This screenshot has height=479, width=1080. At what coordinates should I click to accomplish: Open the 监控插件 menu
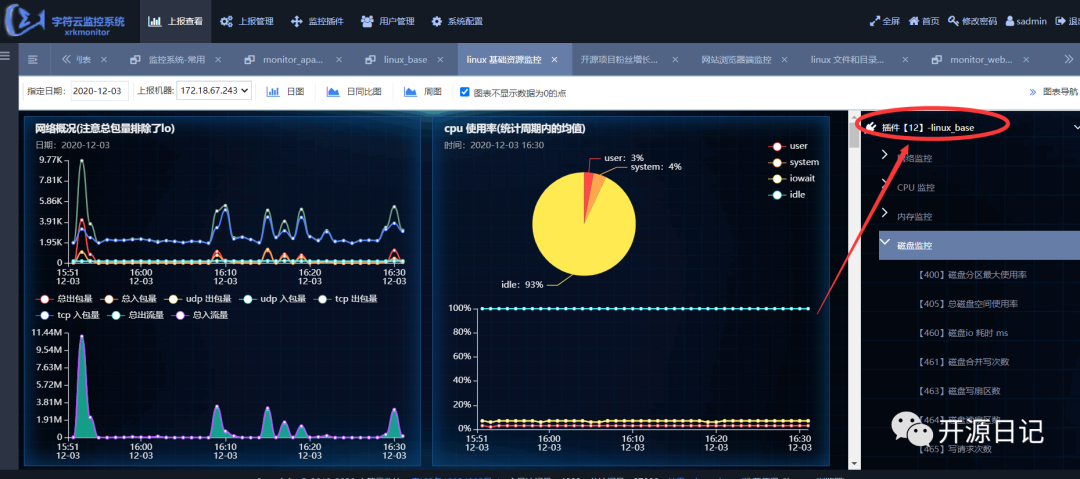317,21
